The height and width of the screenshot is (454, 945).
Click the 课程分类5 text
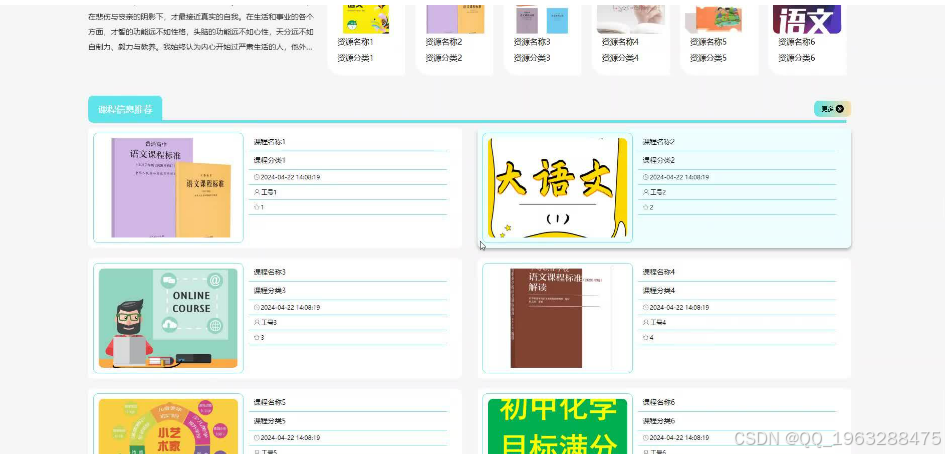click(269, 421)
